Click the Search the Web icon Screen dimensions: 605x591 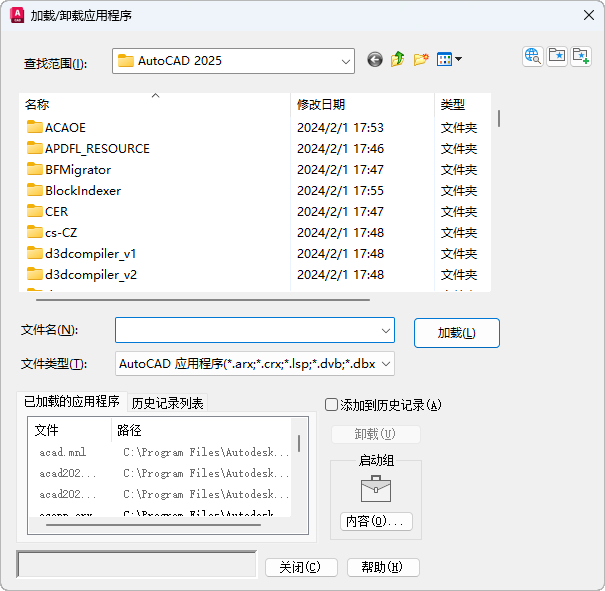coord(533,56)
